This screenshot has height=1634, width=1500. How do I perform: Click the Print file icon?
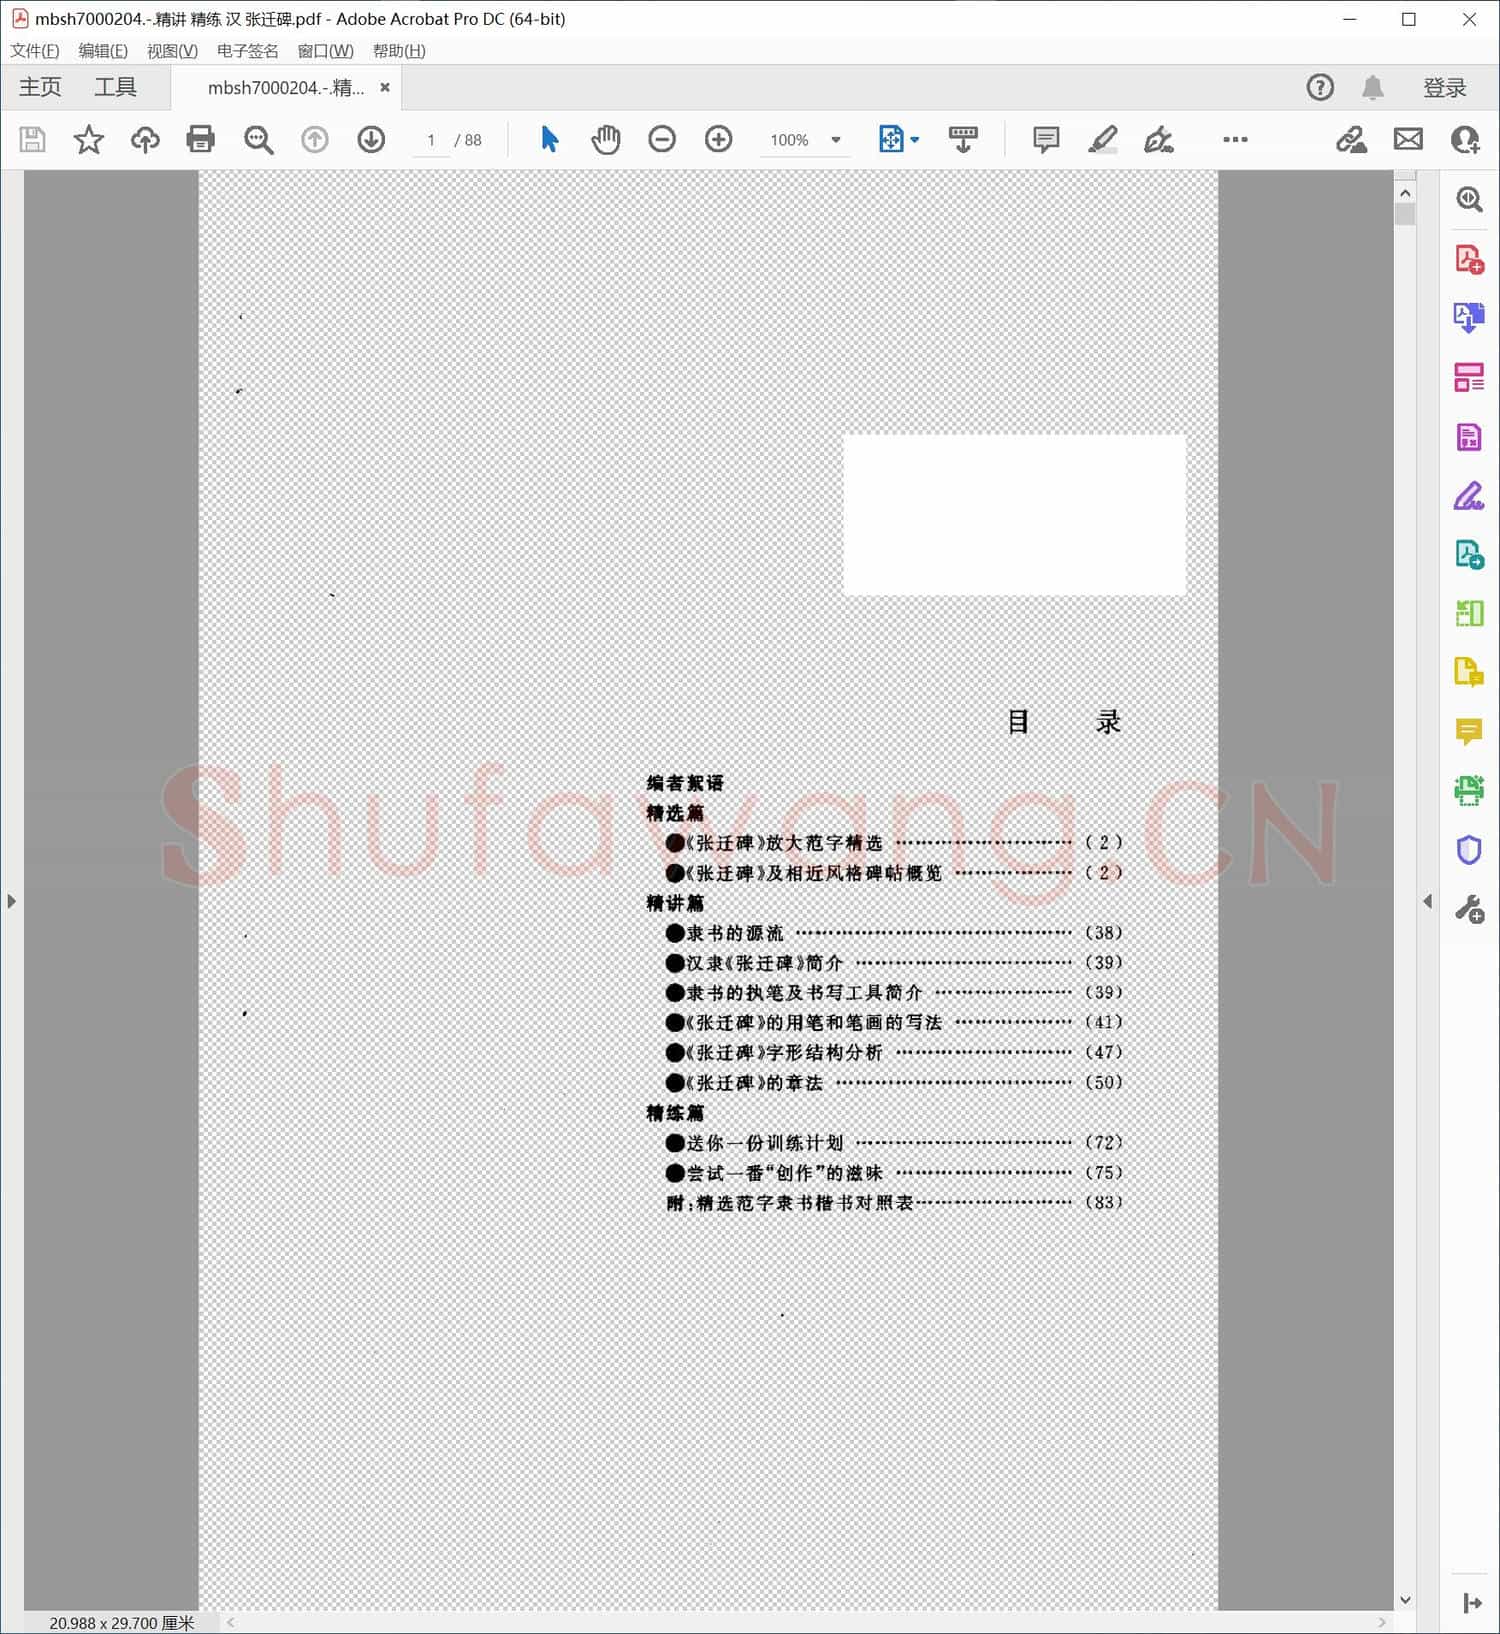200,139
